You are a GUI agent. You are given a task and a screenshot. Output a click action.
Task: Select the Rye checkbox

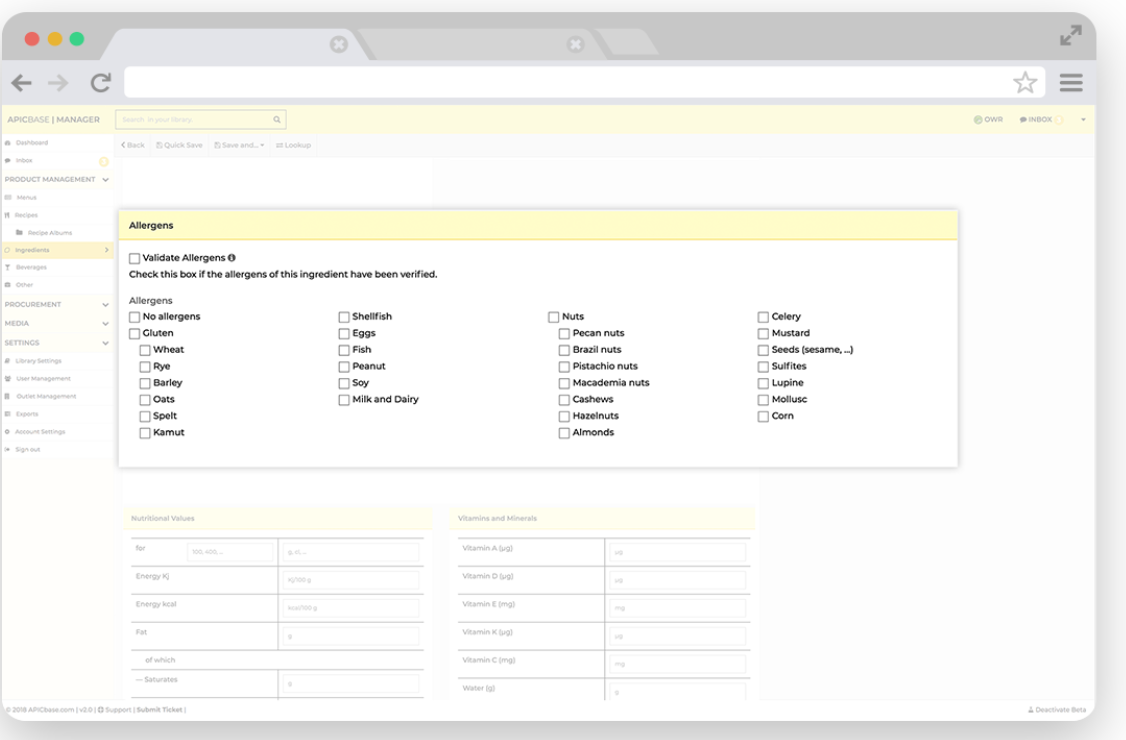(x=145, y=366)
